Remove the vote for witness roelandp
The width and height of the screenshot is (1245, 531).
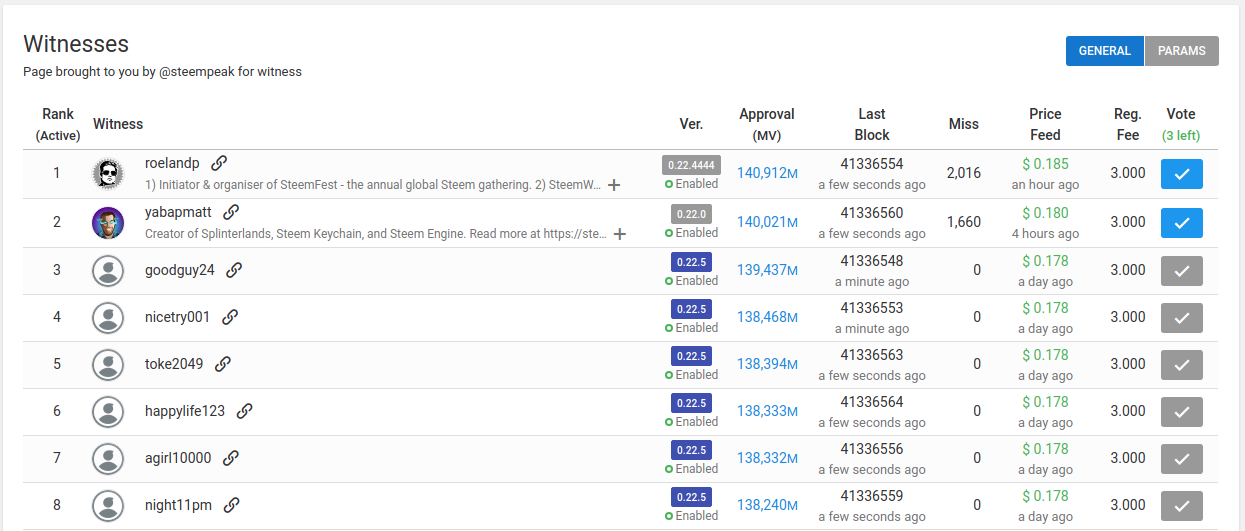(x=1181, y=174)
